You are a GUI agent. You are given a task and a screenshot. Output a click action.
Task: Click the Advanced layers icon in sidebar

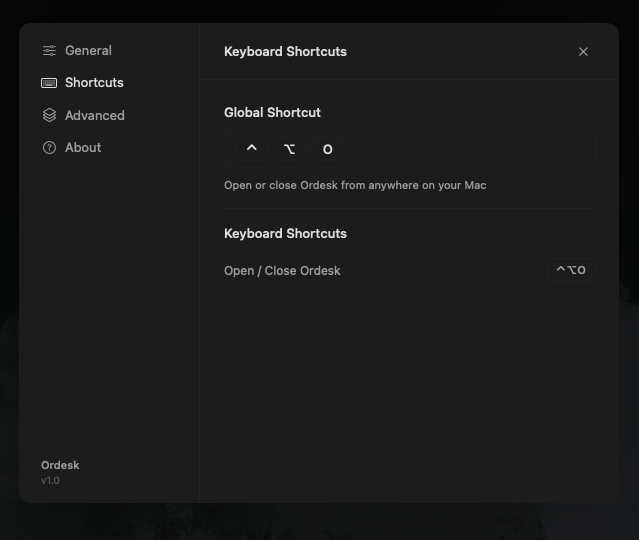click(x=49, y=115)
